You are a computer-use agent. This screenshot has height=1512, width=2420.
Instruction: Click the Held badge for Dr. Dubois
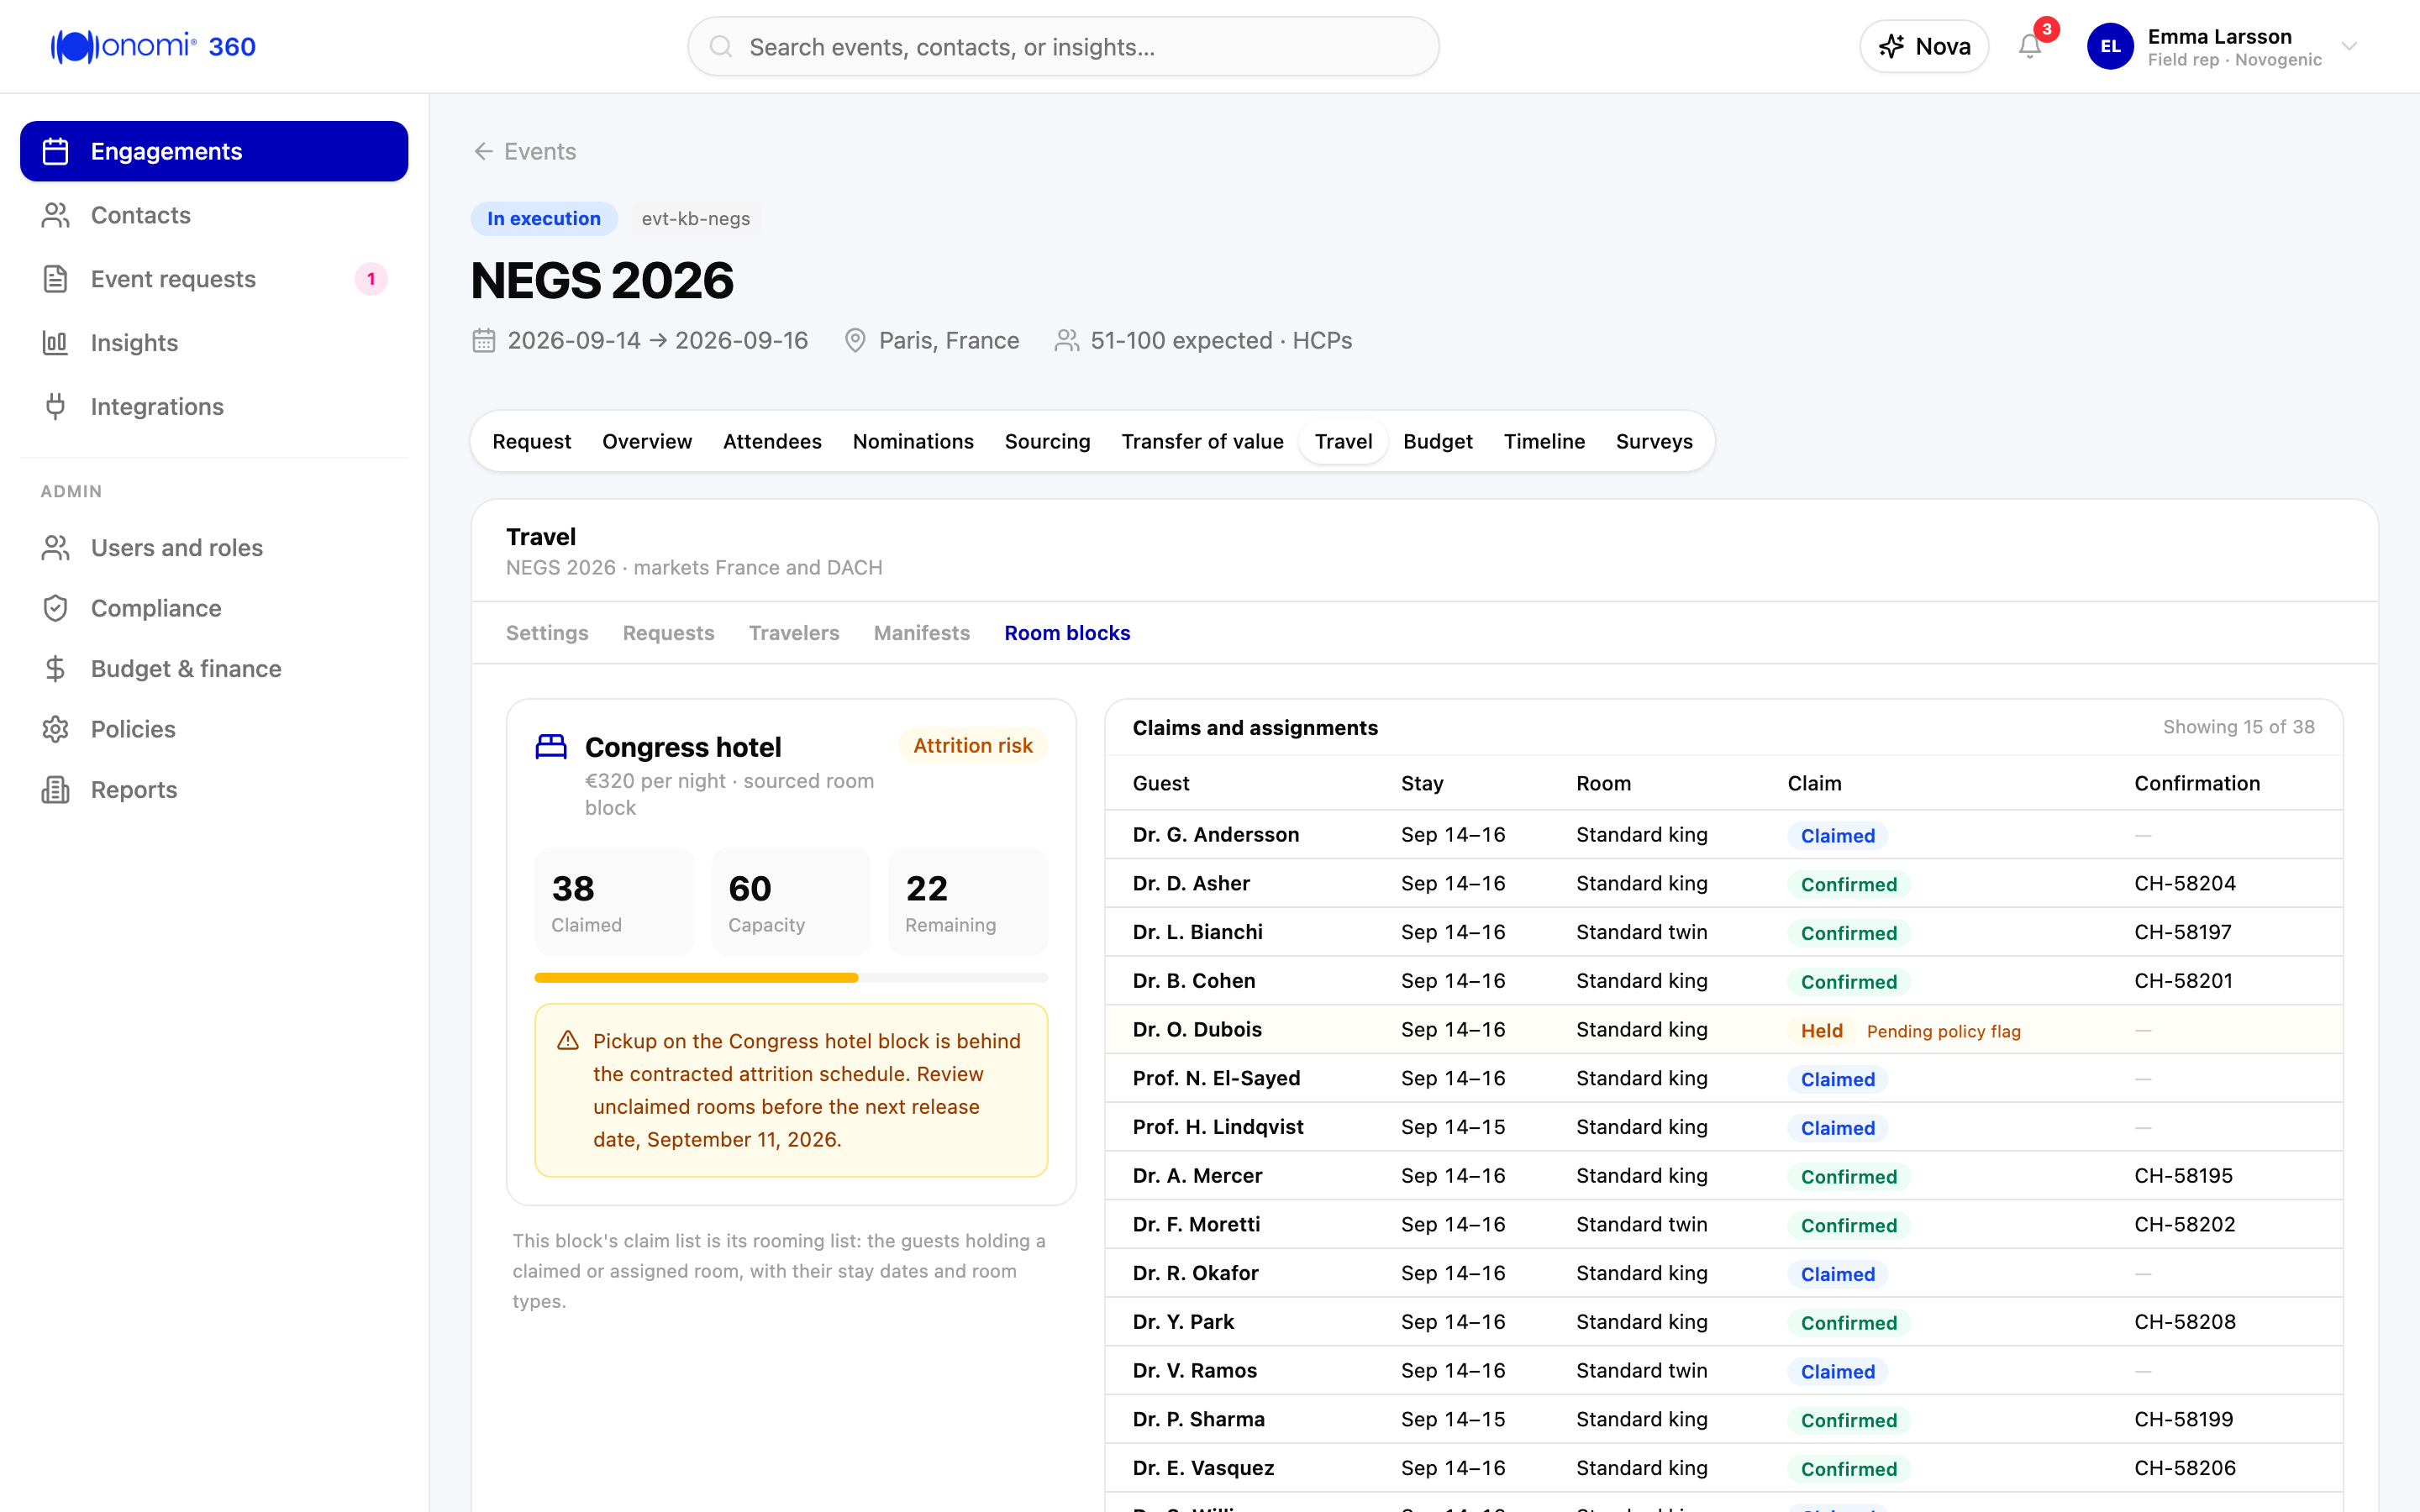(1821, 1031)
